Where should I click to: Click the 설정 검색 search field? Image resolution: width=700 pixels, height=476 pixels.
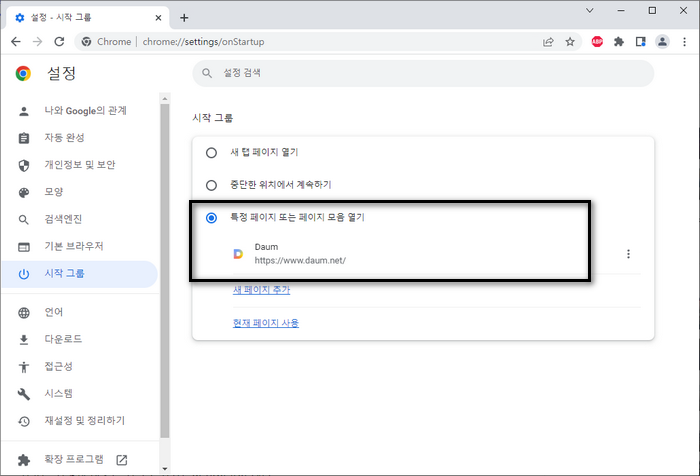pyautogui.click(x=423, y=73)
